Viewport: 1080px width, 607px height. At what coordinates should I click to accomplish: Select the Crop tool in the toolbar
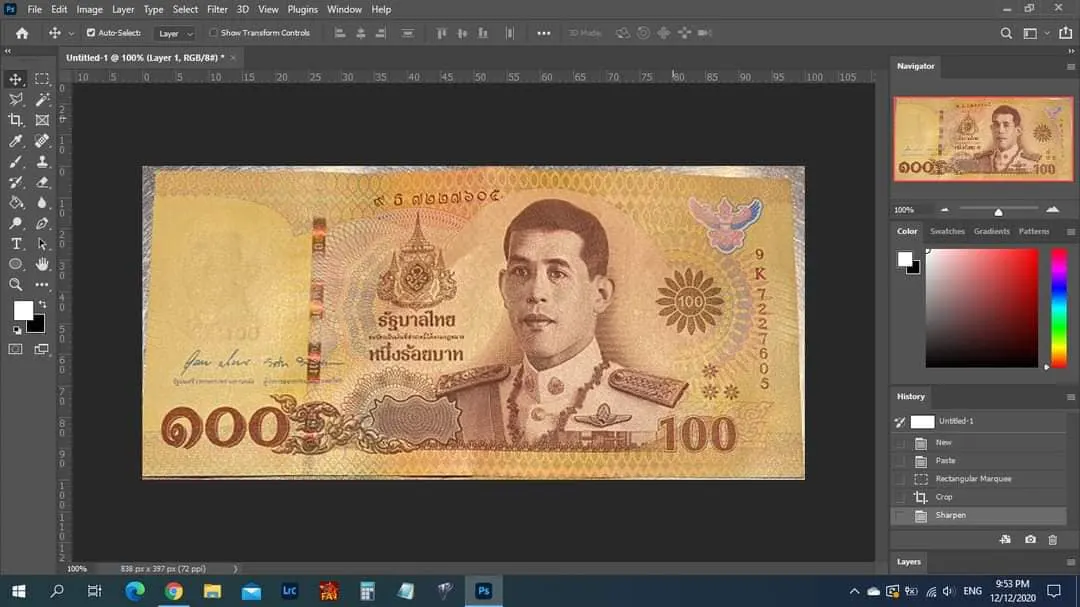click(x=16, y=120)
